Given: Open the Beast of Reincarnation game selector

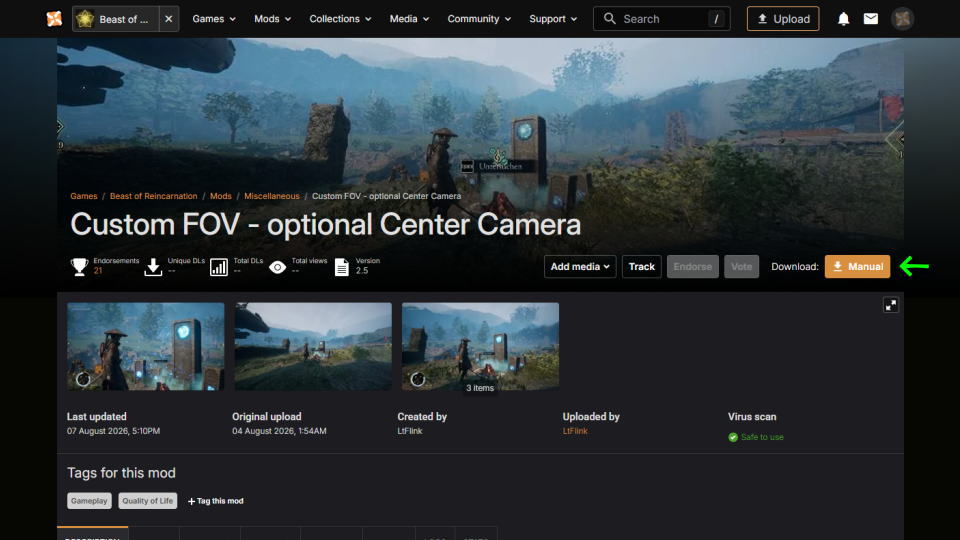Looking at the screenshot, I should (115, 19).
